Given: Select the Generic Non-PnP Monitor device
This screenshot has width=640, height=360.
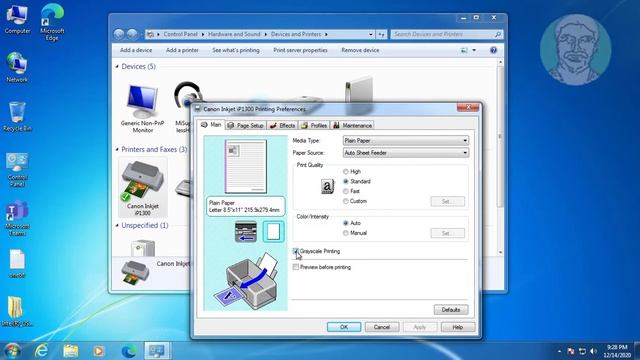Looking at the screenshot, I should (x=142, y=109).
